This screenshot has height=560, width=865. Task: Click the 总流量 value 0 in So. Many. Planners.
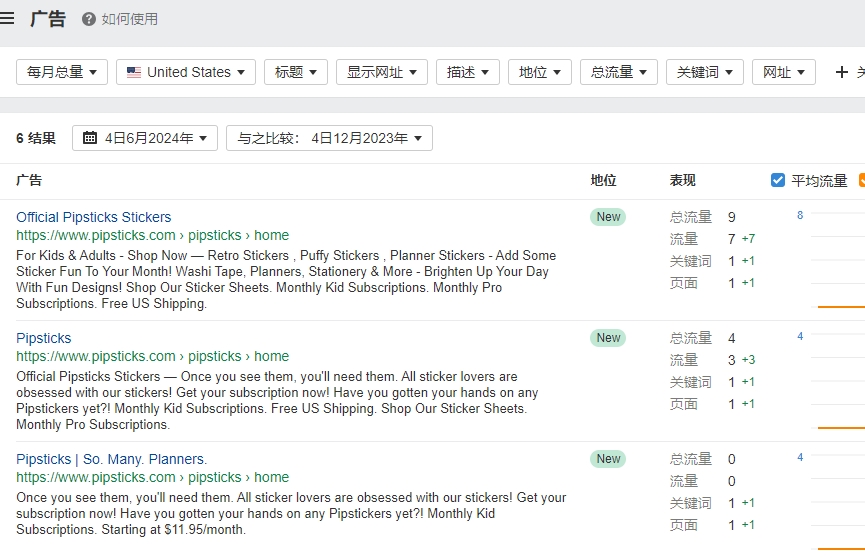click(x=731, y=459)
